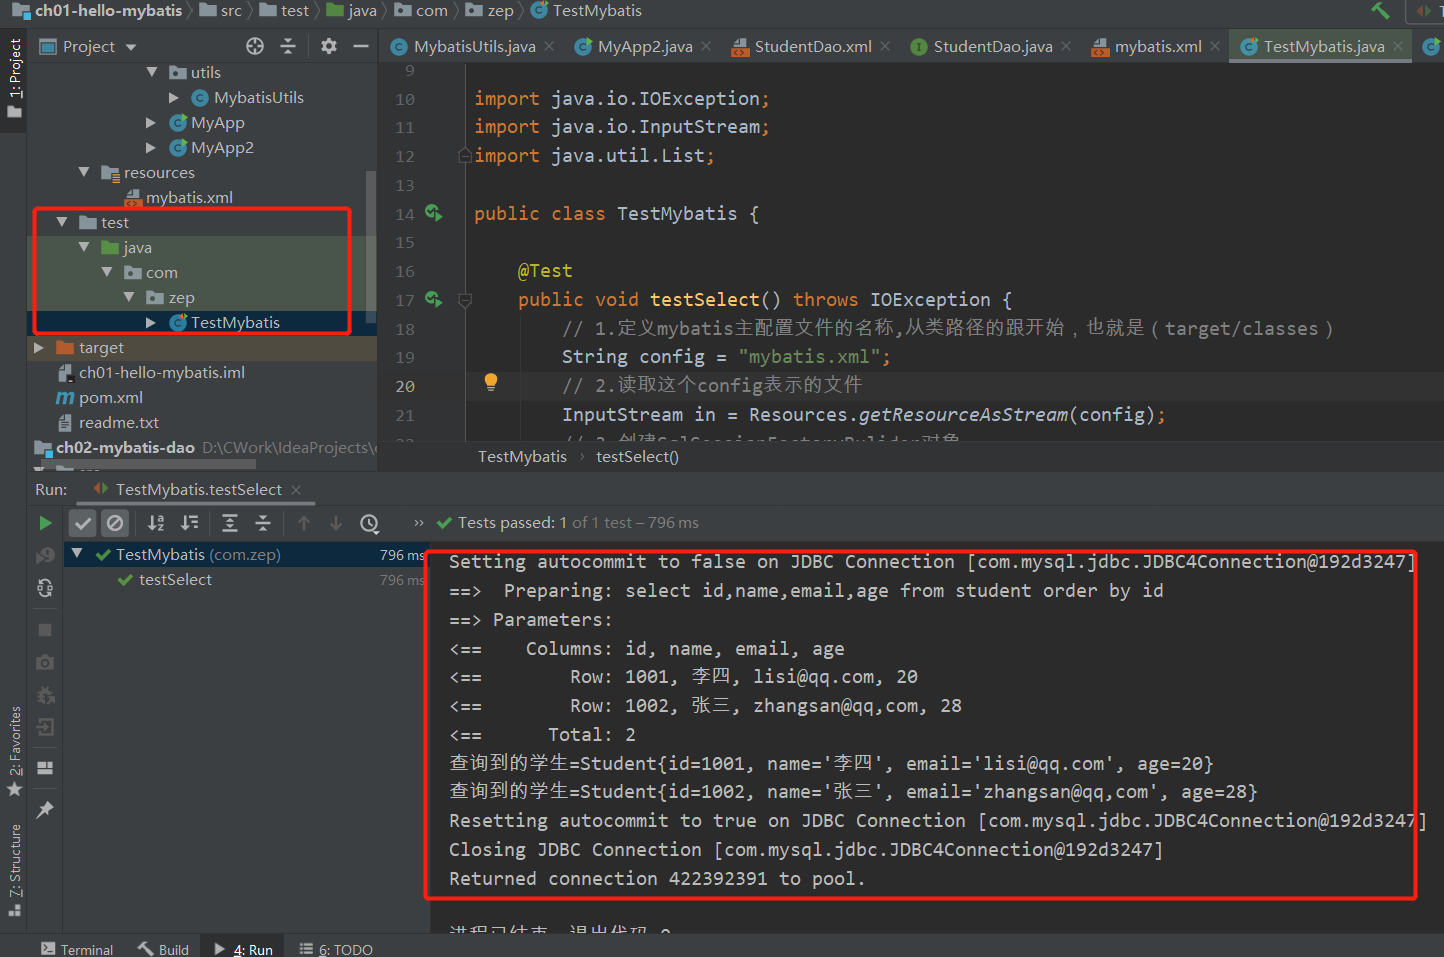
Task: Open the 6: TODO tool window
Action: click(336, 949)
